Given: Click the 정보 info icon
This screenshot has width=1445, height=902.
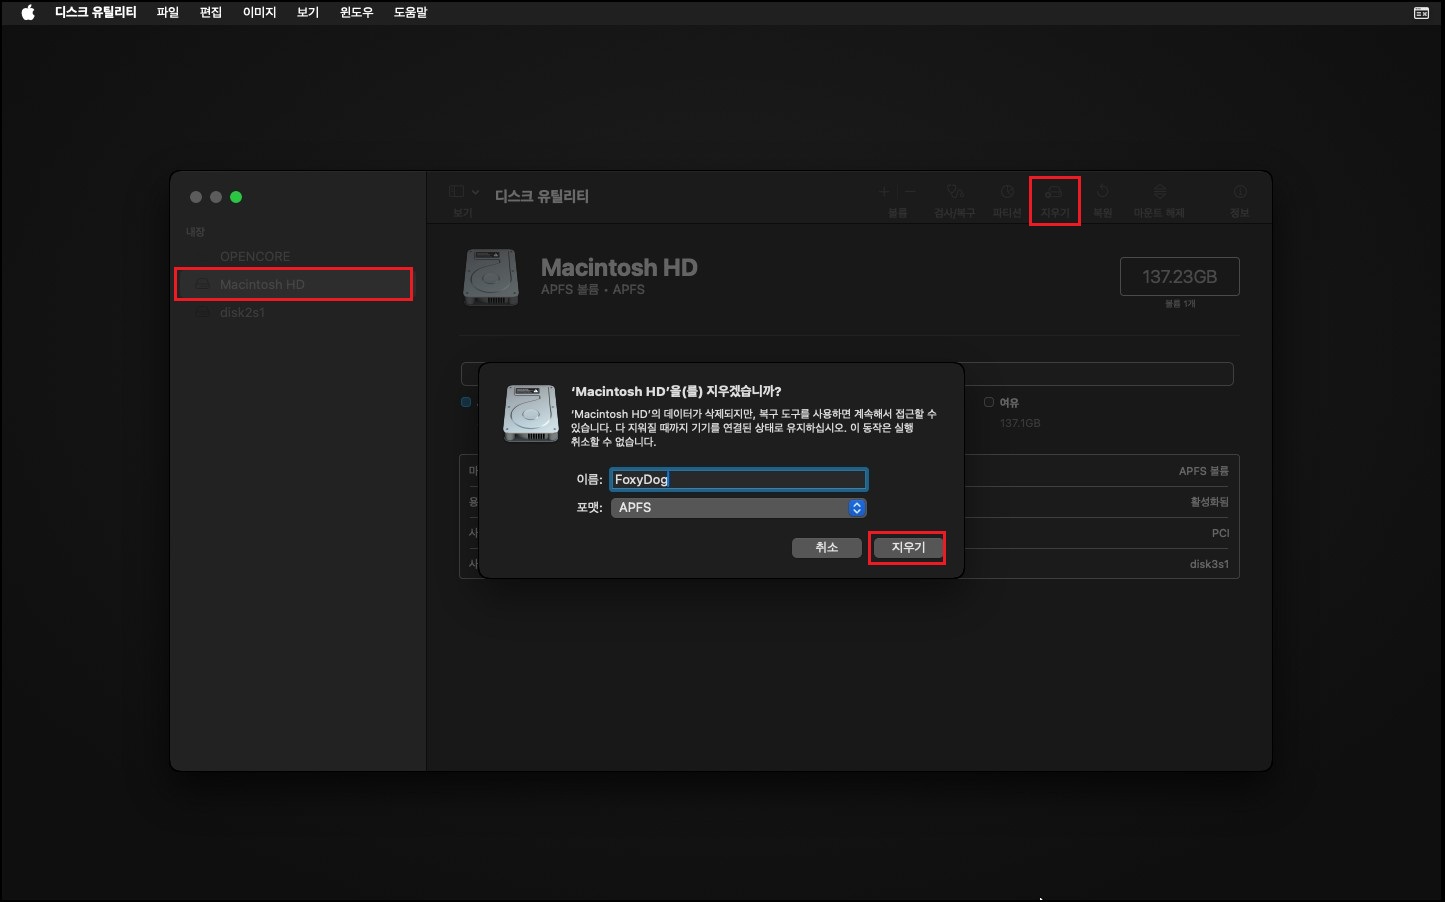Looking at the screenshot, I should pyautogui.click(x=1239, y=191).
